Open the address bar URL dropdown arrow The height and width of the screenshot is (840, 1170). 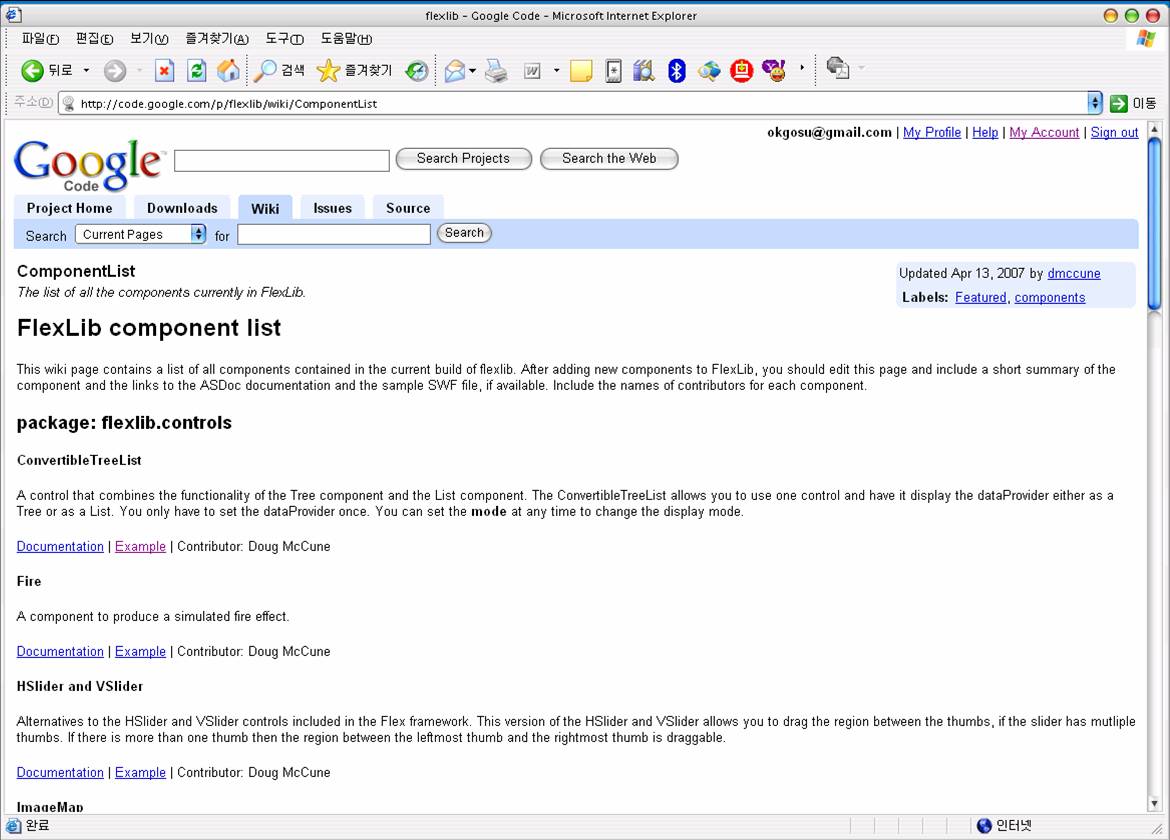(x=1094, y=103)
